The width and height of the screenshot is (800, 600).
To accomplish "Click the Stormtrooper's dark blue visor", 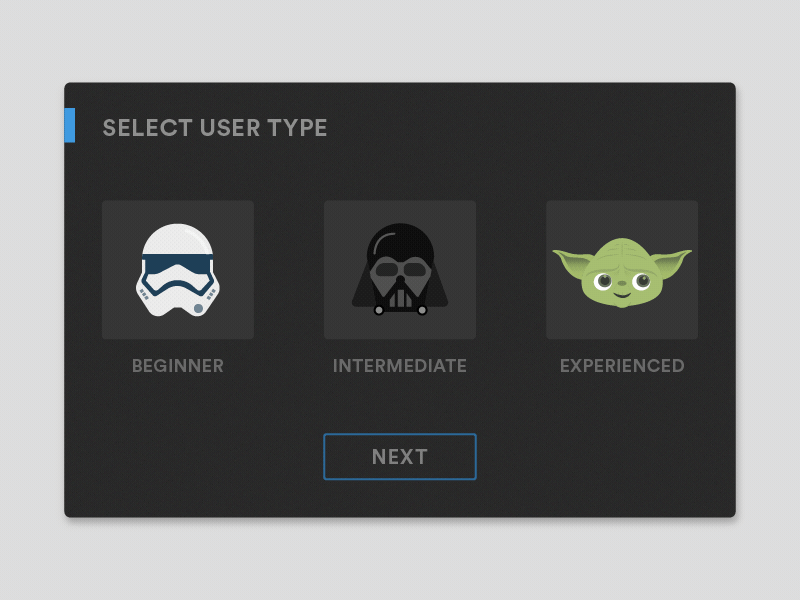I will tap(178, 263).
